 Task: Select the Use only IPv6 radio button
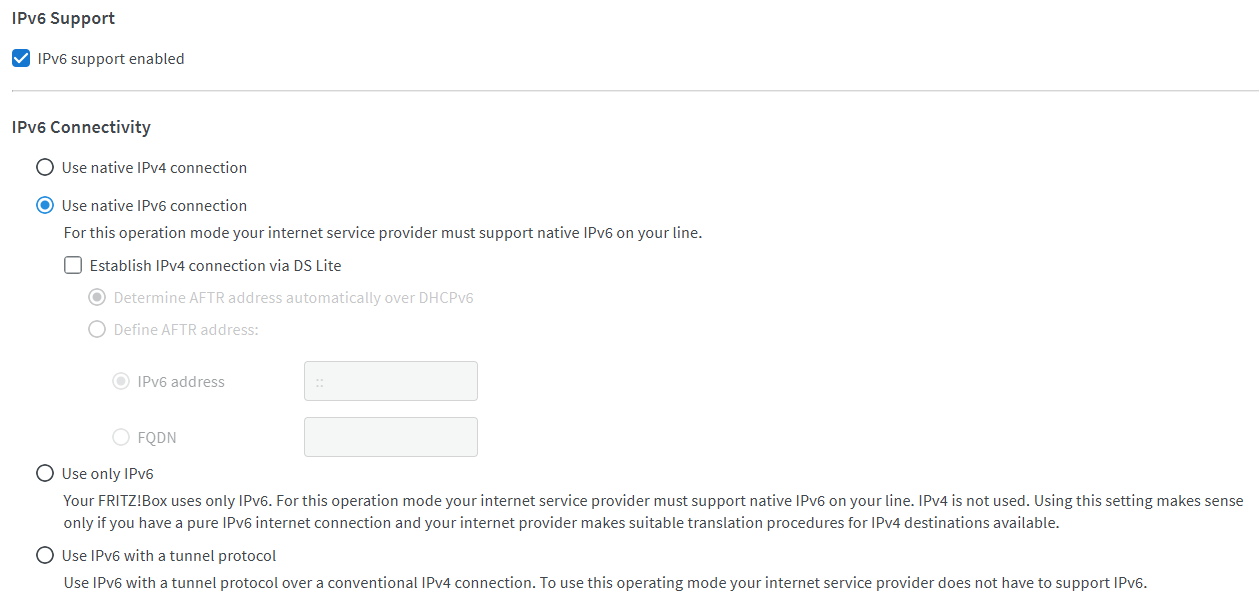point(45,474)
